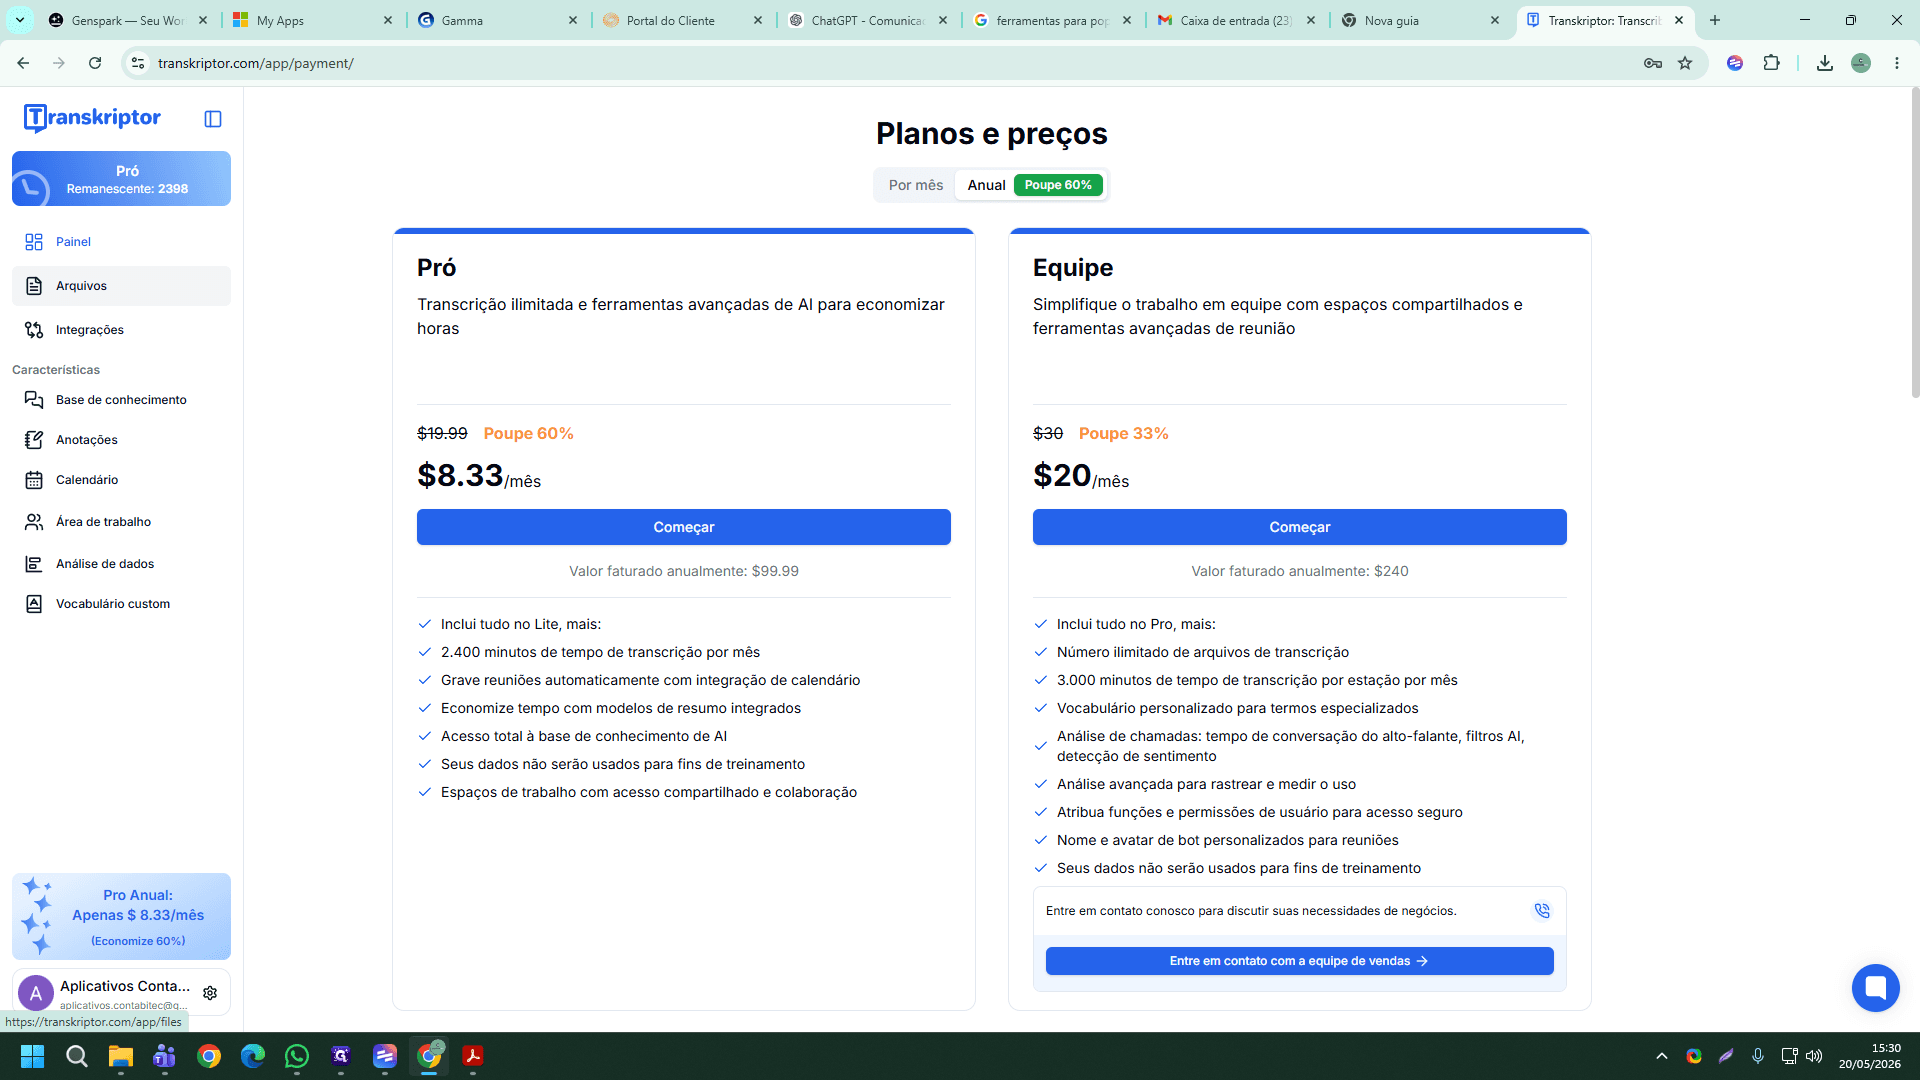Show hidden system tray icons
This screenshot has width=1920, height=1080.
(x=1662, y=1056)
